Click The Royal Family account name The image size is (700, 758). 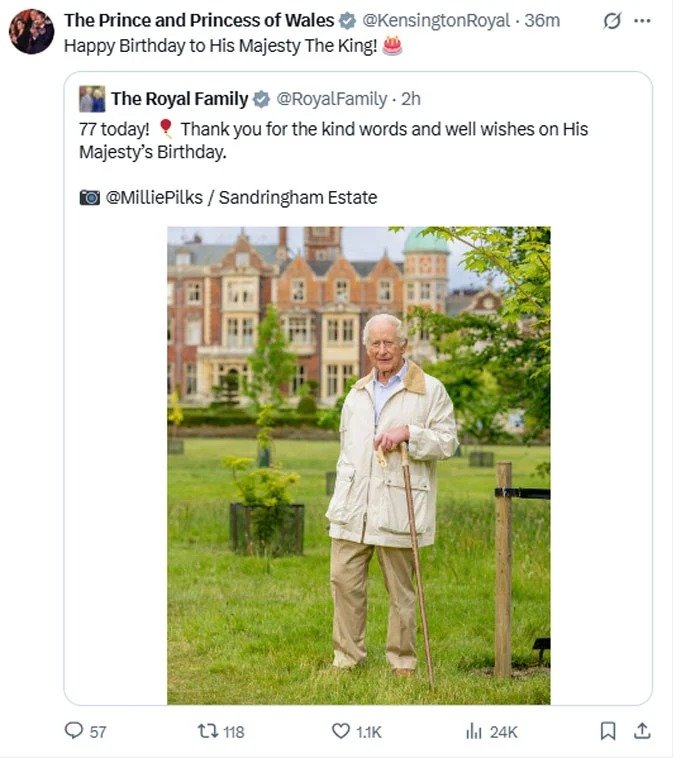(x=179, y=98)
